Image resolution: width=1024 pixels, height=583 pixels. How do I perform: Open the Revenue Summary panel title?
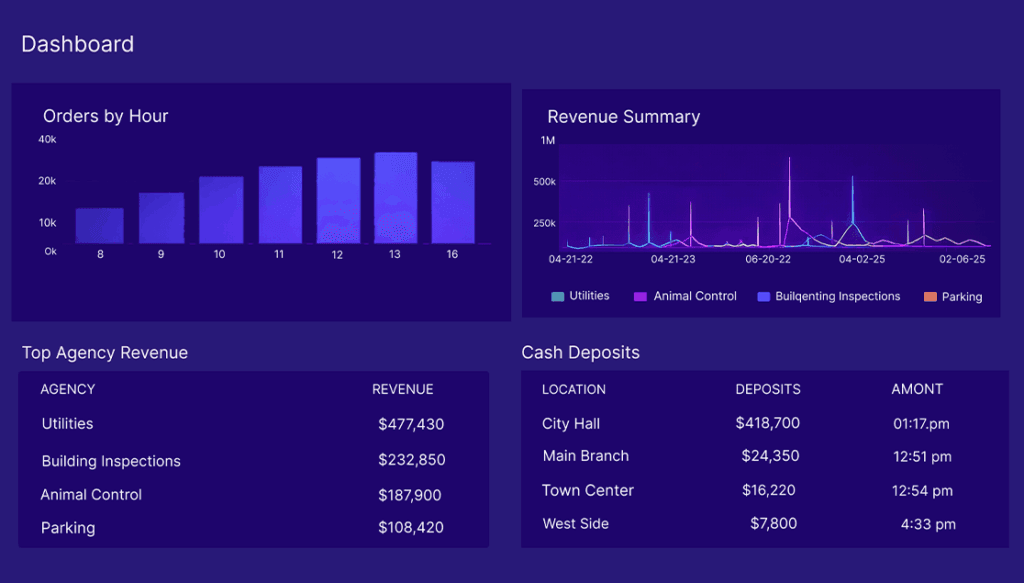tap(624, 116)
